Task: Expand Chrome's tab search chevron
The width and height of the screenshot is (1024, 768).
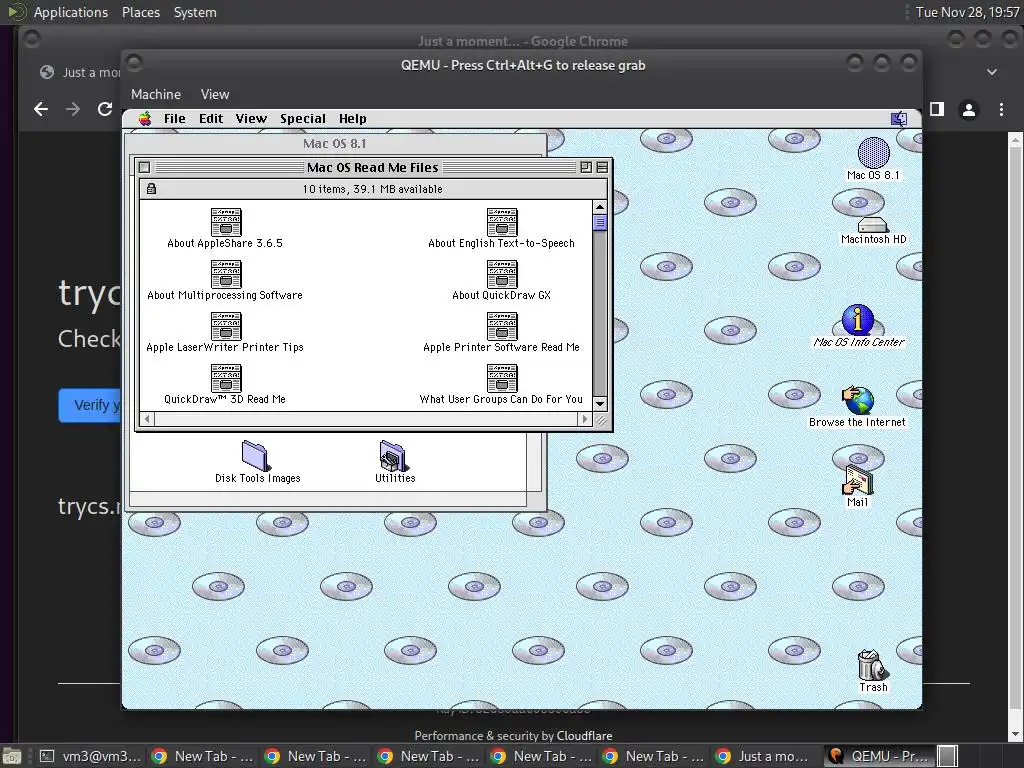Action: tap(991, 72)
